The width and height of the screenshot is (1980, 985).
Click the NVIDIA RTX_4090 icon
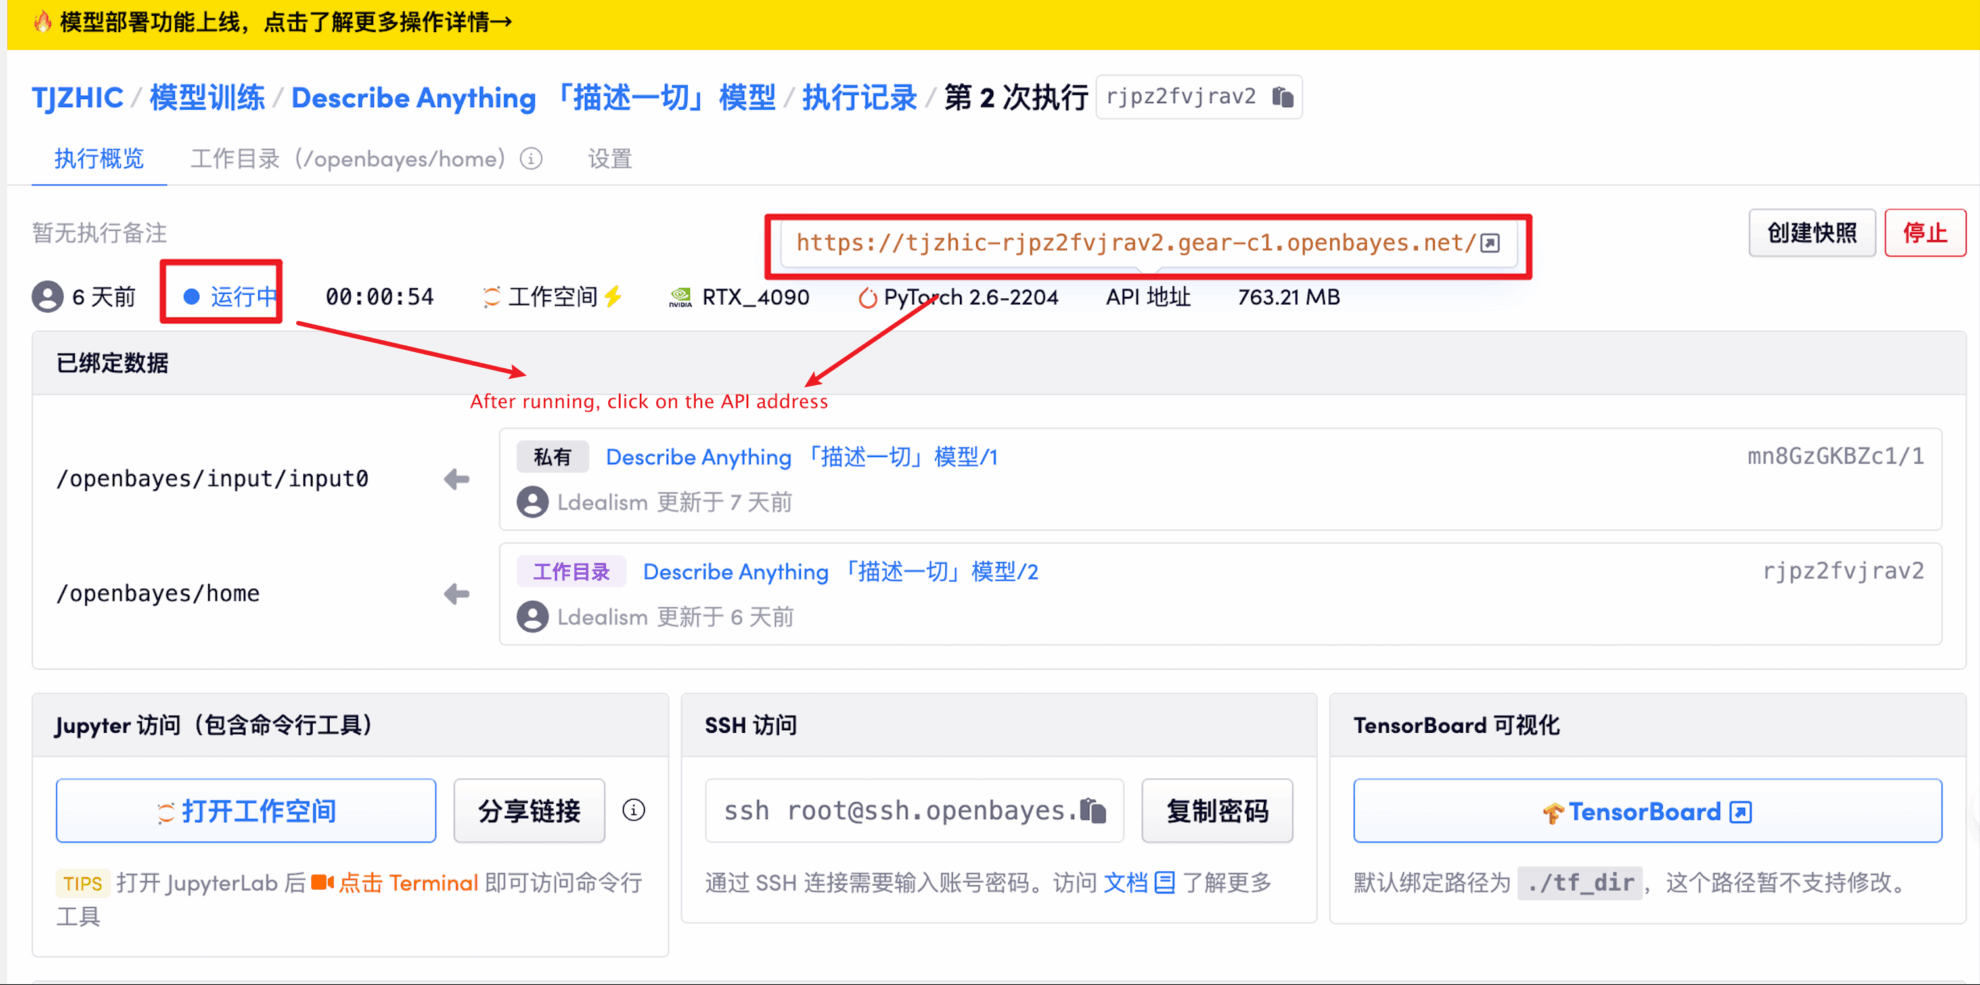[x=680, y=297]
